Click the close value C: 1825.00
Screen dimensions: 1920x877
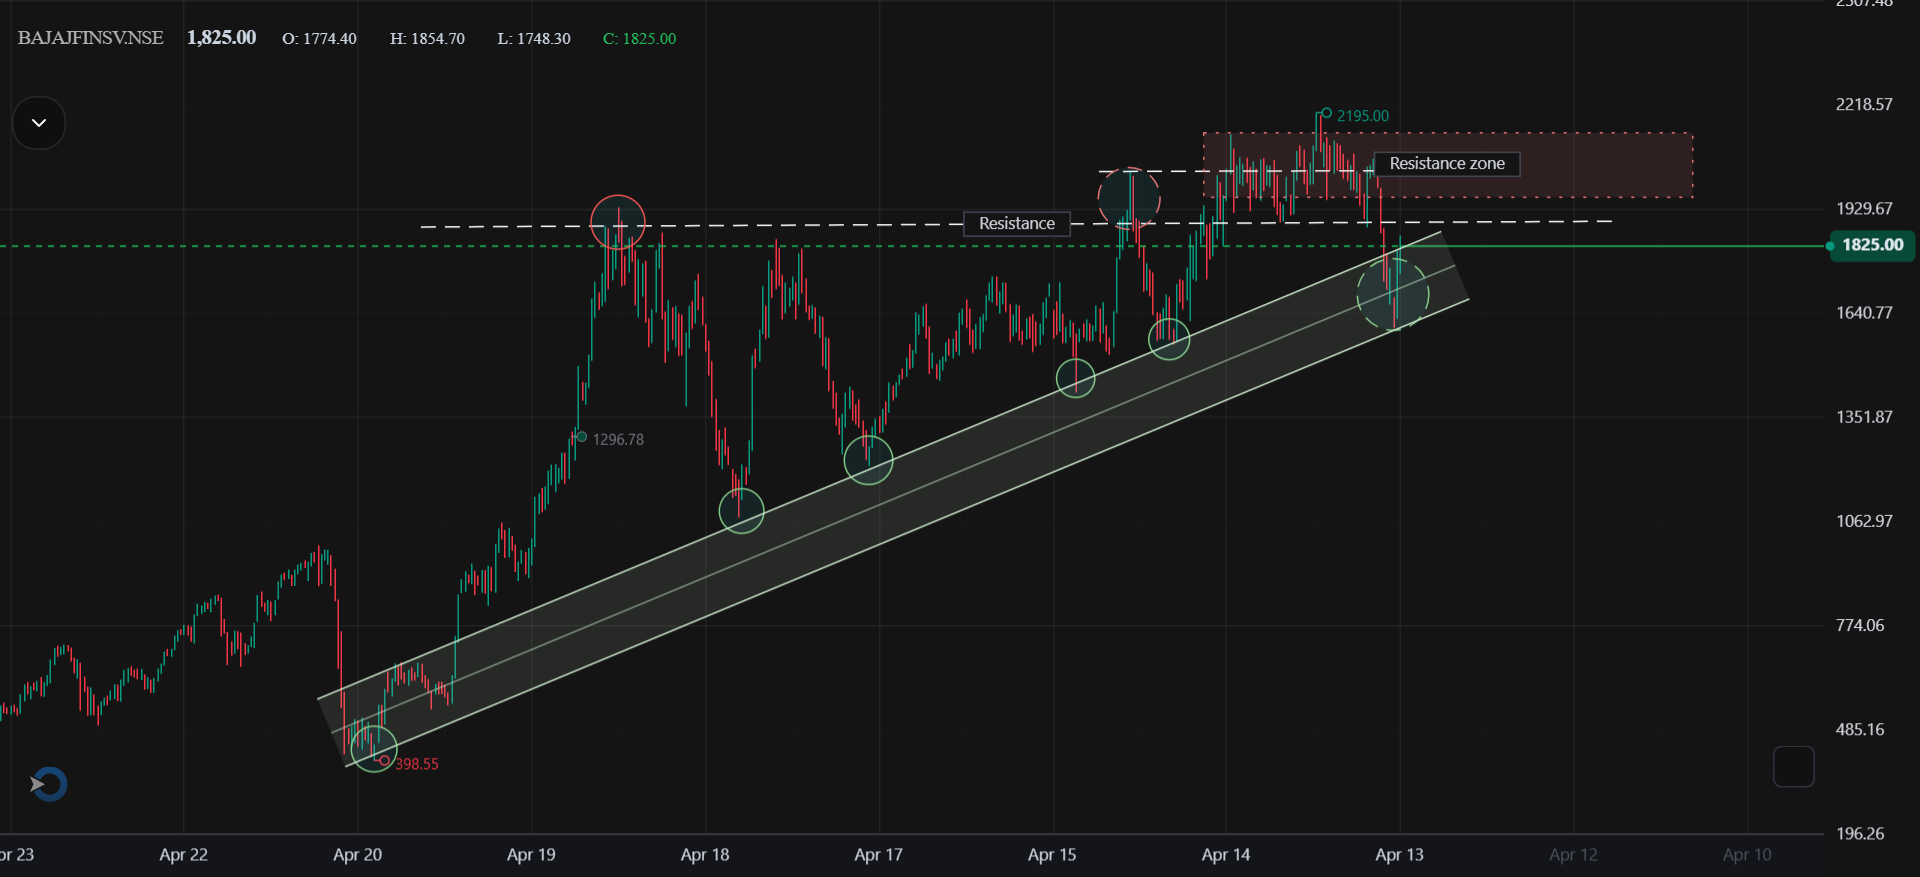(640, 39)
